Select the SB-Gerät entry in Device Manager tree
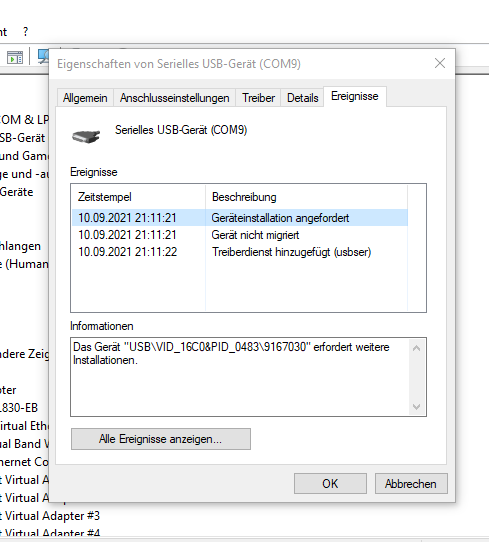 point(22,138)
